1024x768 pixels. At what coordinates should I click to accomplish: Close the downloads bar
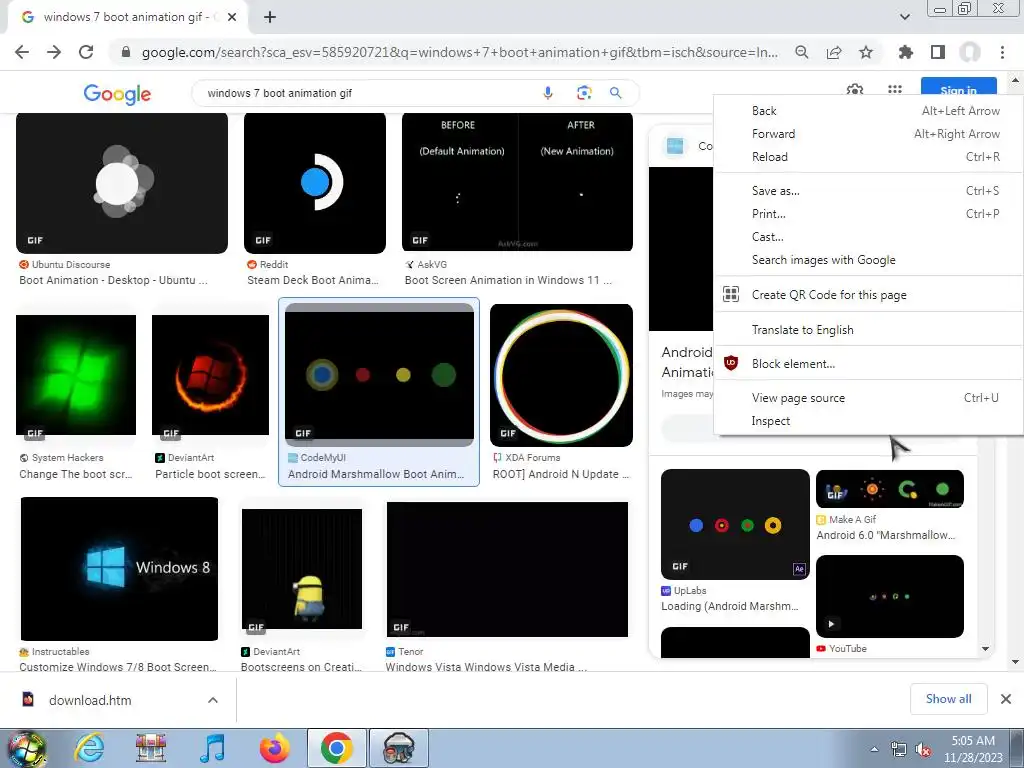coord(1006,699)
